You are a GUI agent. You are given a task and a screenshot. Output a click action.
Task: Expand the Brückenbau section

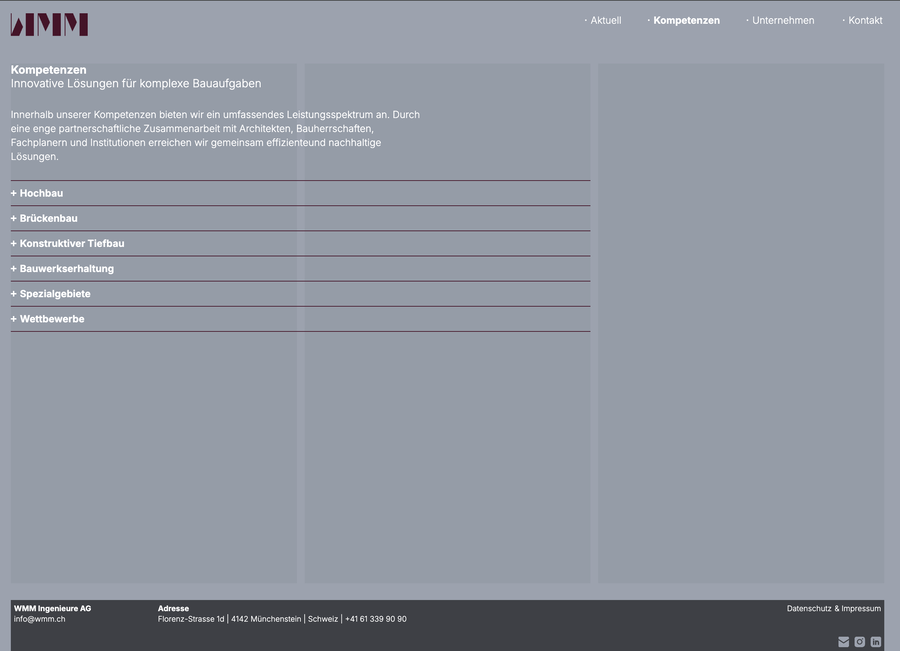(x=48, y=218)
